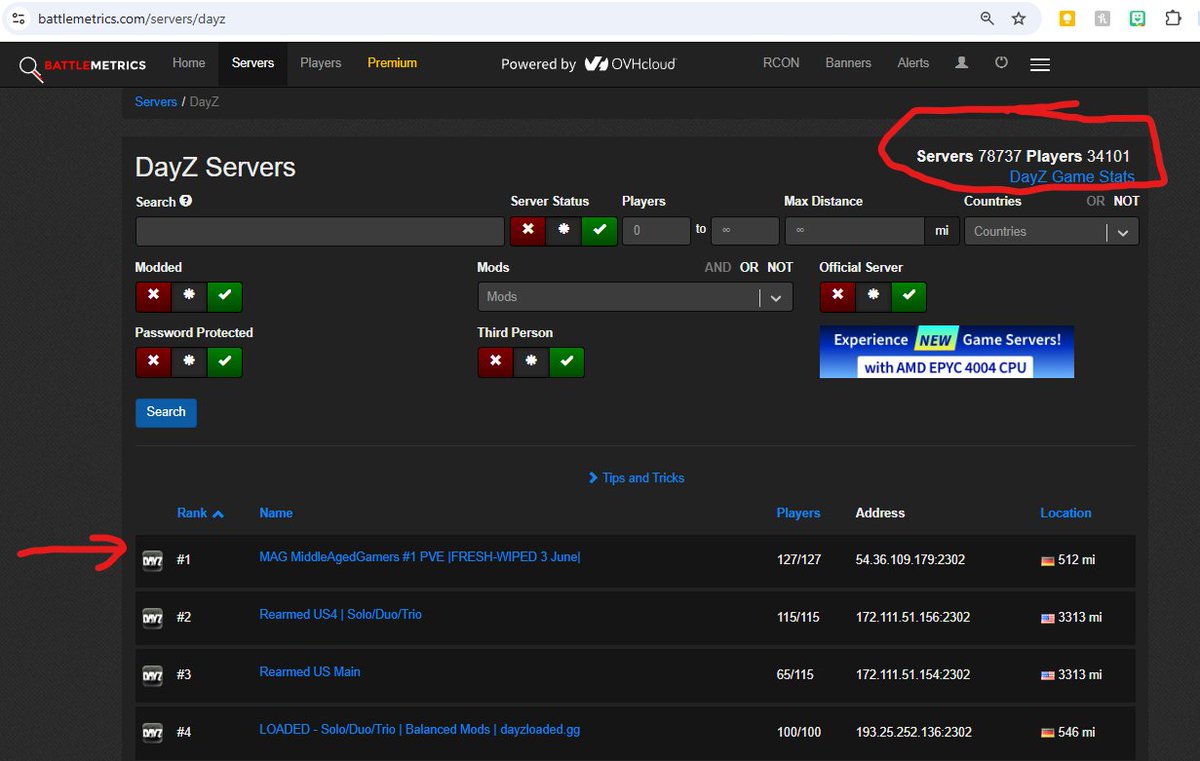
Task: Click DayZ icon for rank #2 server
Action: pos(152,618)
